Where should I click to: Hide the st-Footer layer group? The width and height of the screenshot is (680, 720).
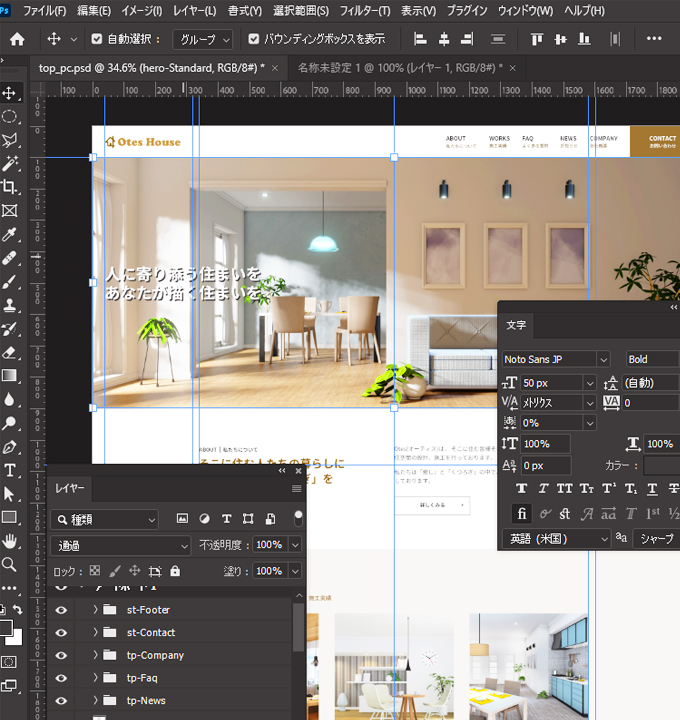[x=61, y=610]
